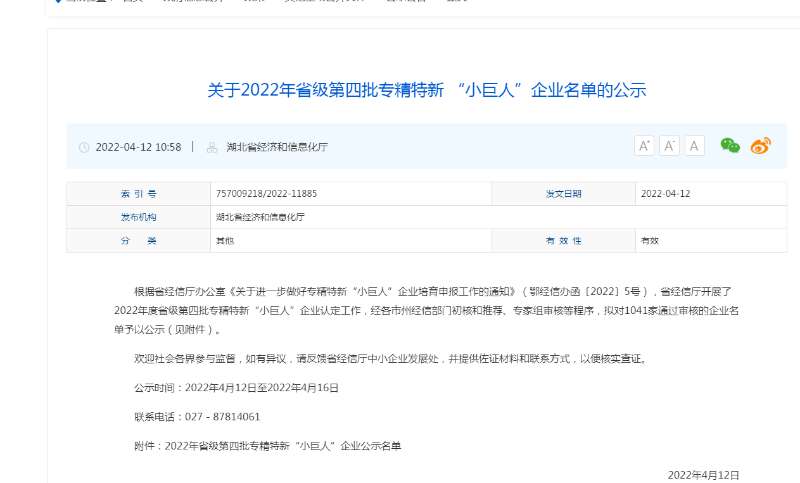Share the notice via the WeChat icon
800x483 pixels.
coord(731,146)
